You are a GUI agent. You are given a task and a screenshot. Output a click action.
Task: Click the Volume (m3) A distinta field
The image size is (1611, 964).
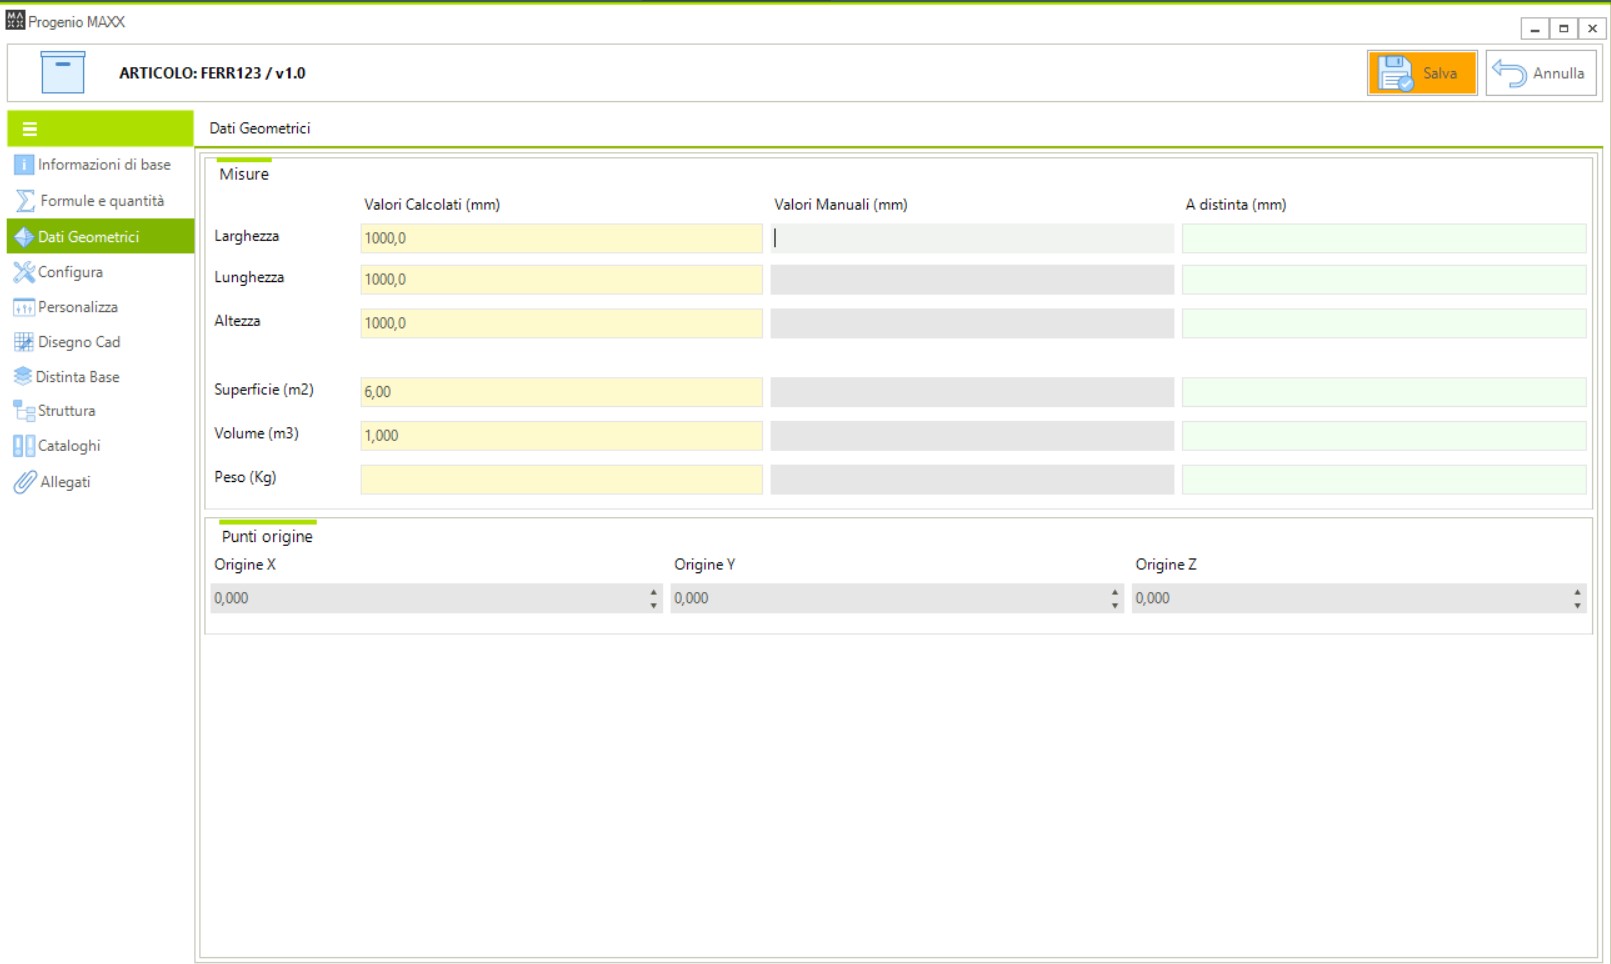1384,436
